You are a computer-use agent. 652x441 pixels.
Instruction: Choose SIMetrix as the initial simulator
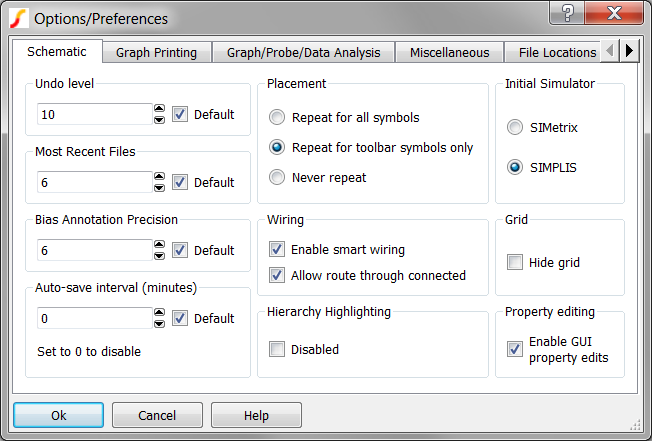[x=515, y=128]
